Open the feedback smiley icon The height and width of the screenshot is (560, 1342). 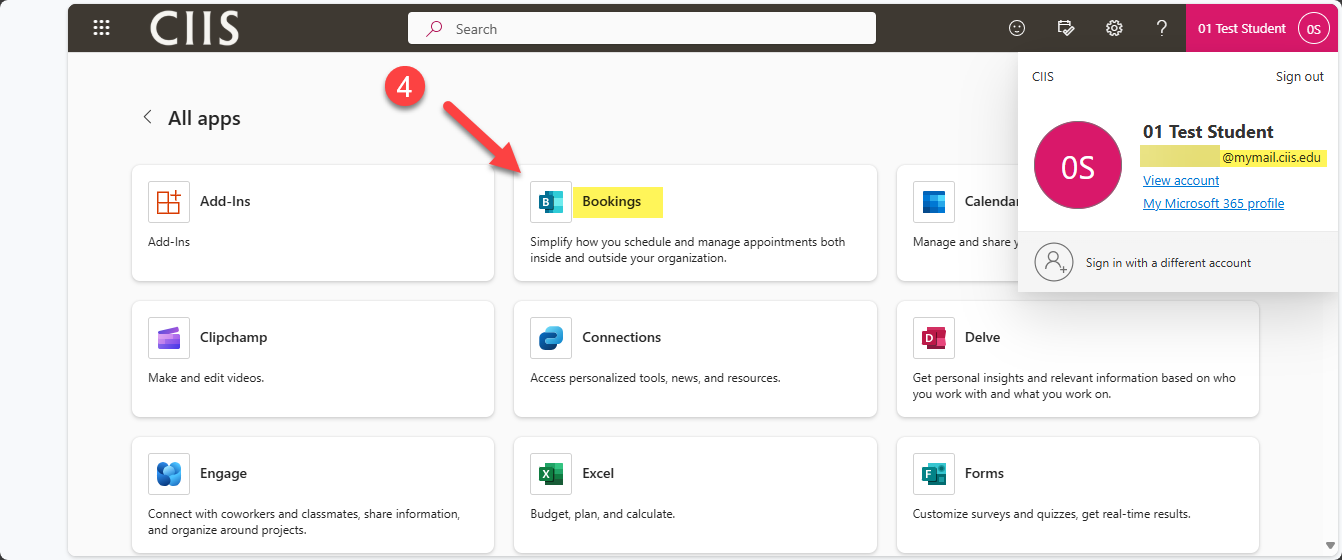[x=1017, y=28]
